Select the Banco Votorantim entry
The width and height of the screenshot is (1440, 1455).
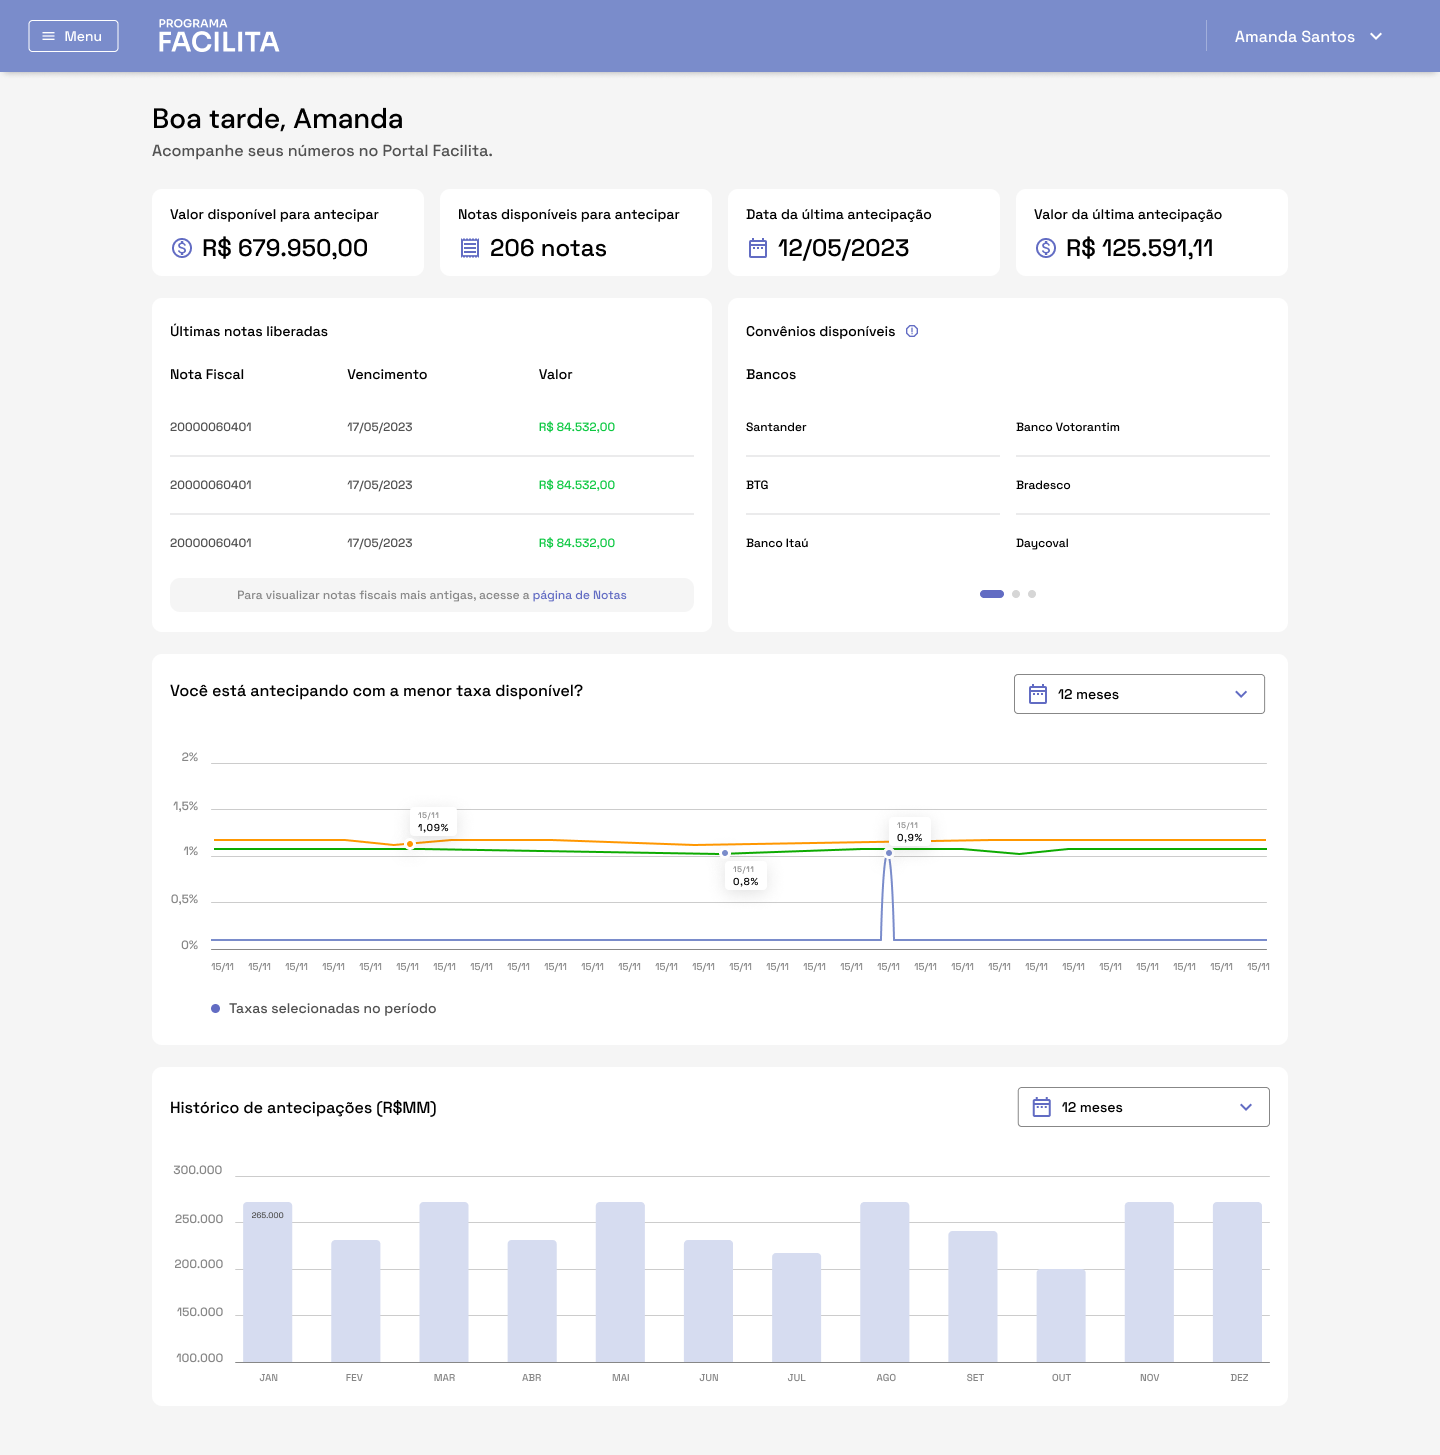[1068, 427]
